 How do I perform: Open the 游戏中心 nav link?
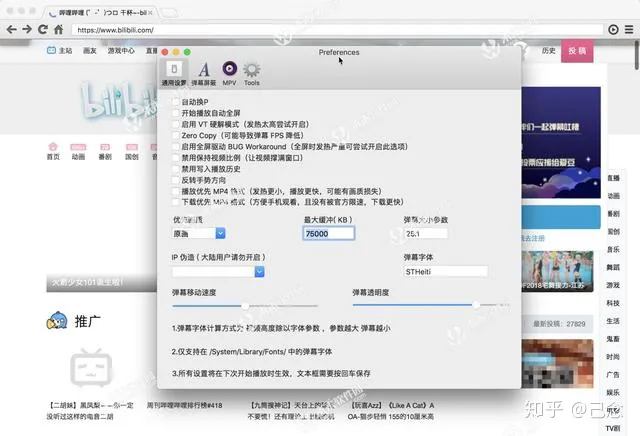point(121,51)
